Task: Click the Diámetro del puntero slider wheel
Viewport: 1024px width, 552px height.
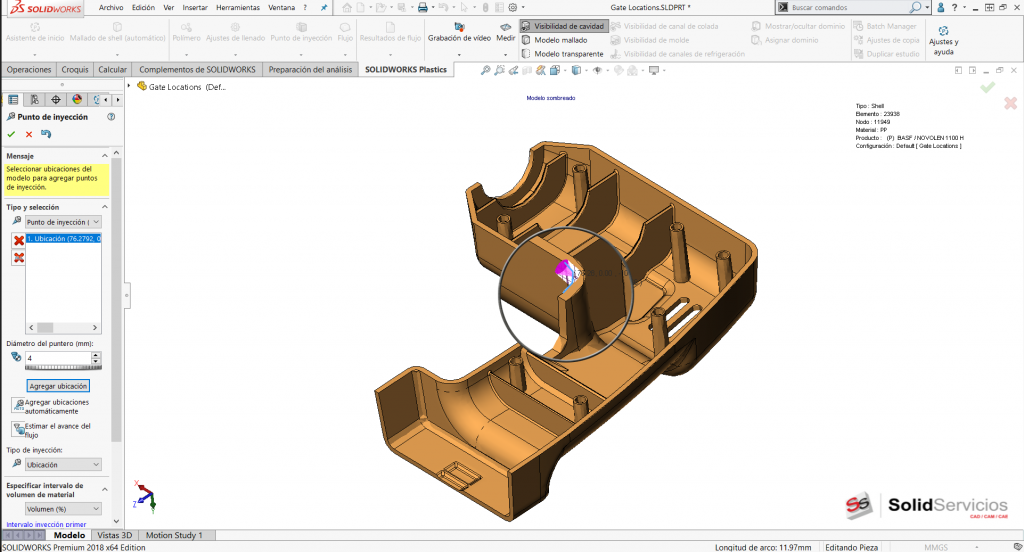Action: pos(63,368)
